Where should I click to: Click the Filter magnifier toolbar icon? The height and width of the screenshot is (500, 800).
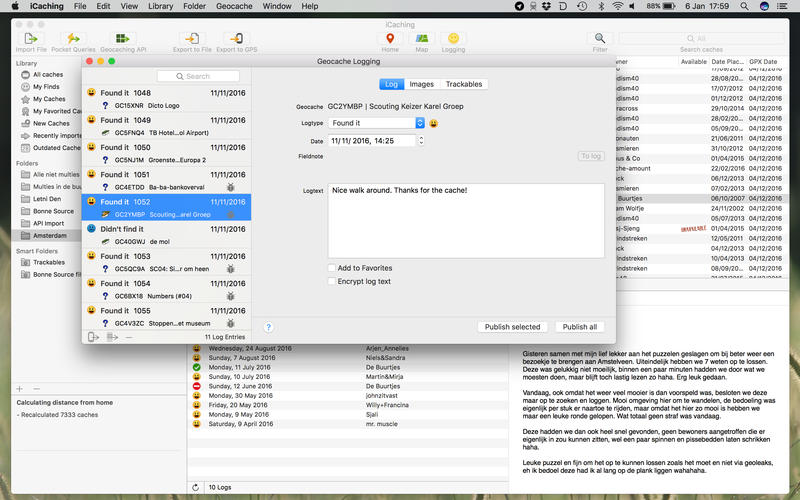(600, 39)
